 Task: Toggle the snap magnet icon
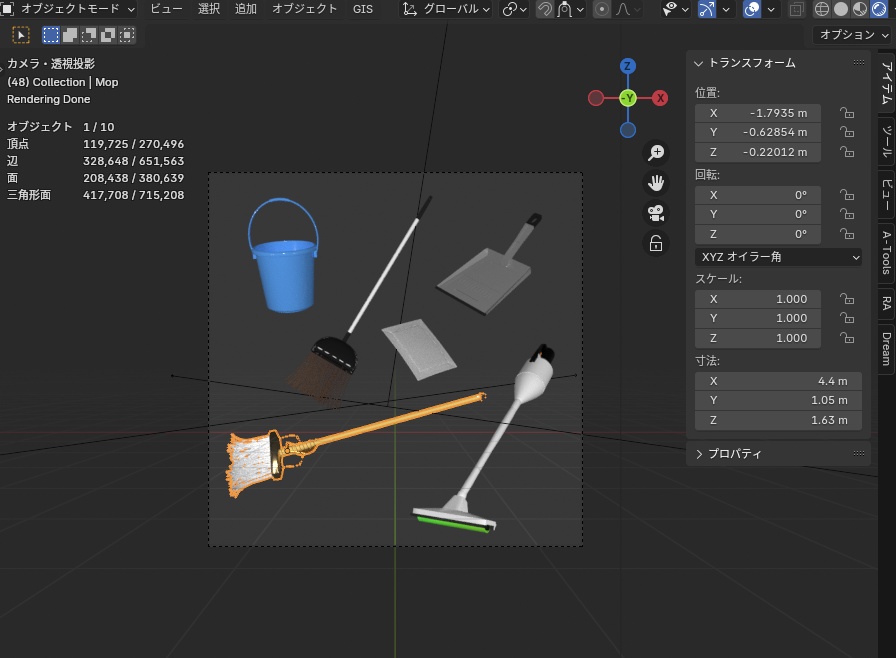coord(545,9)
